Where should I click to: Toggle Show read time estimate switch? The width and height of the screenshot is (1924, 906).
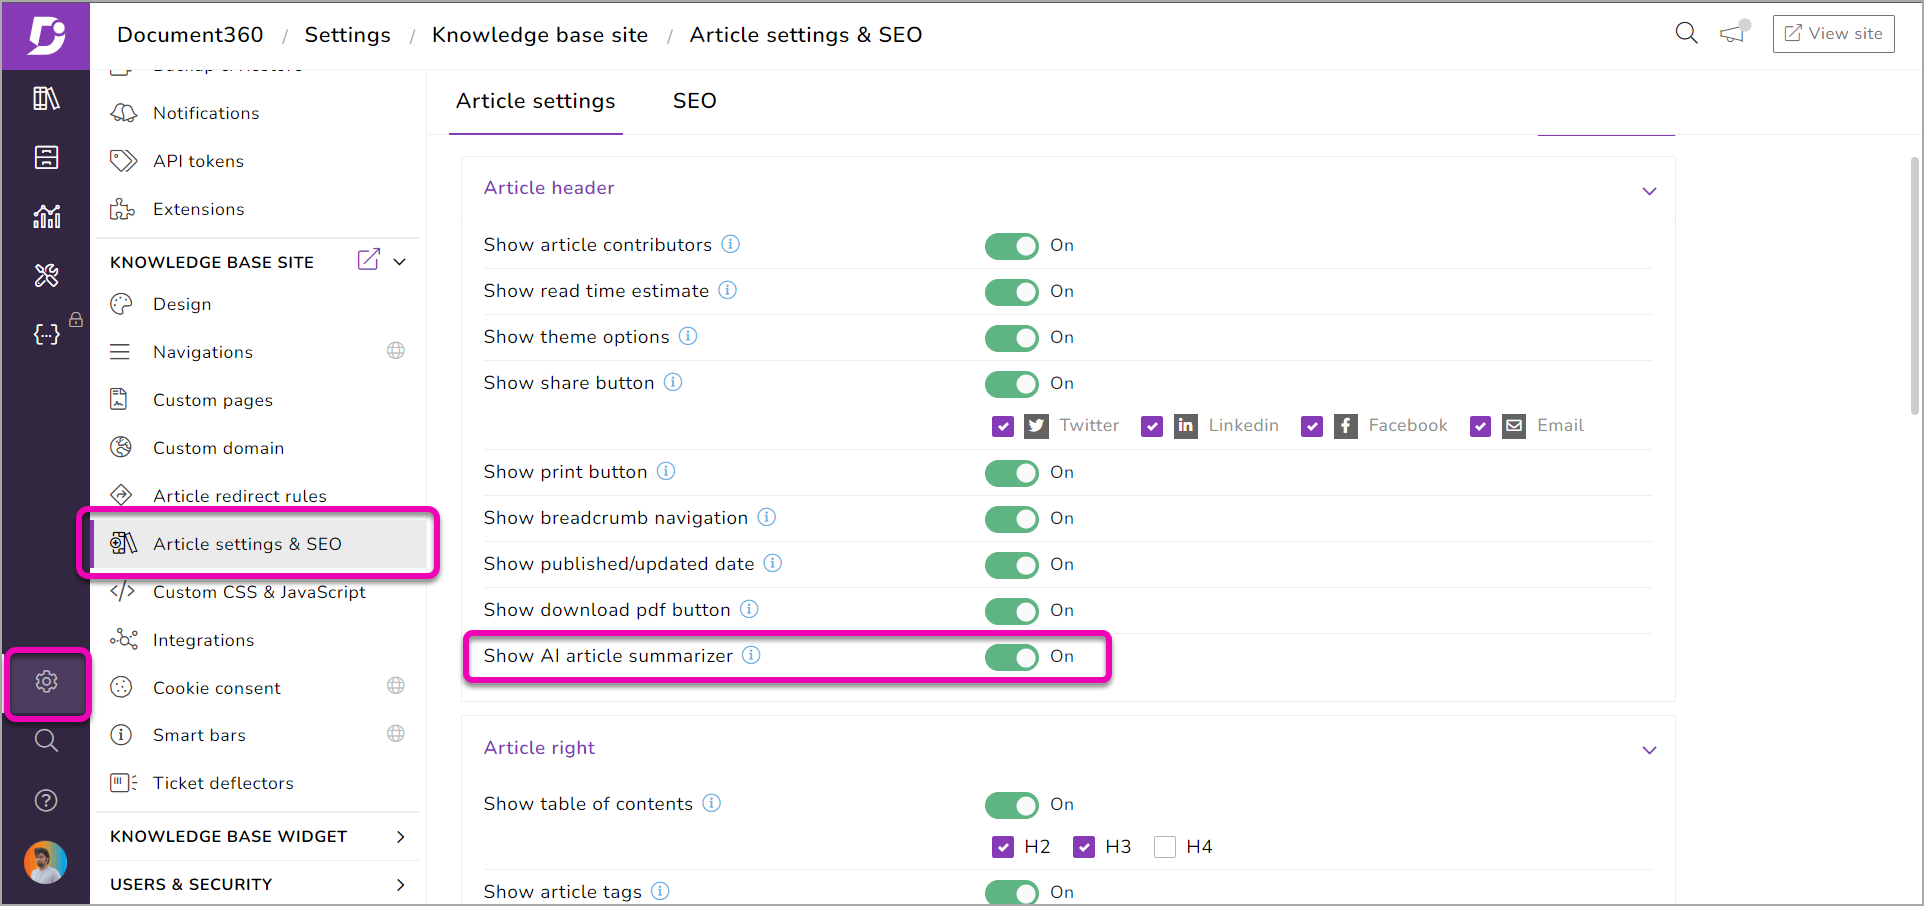(x=1012, y=292)
